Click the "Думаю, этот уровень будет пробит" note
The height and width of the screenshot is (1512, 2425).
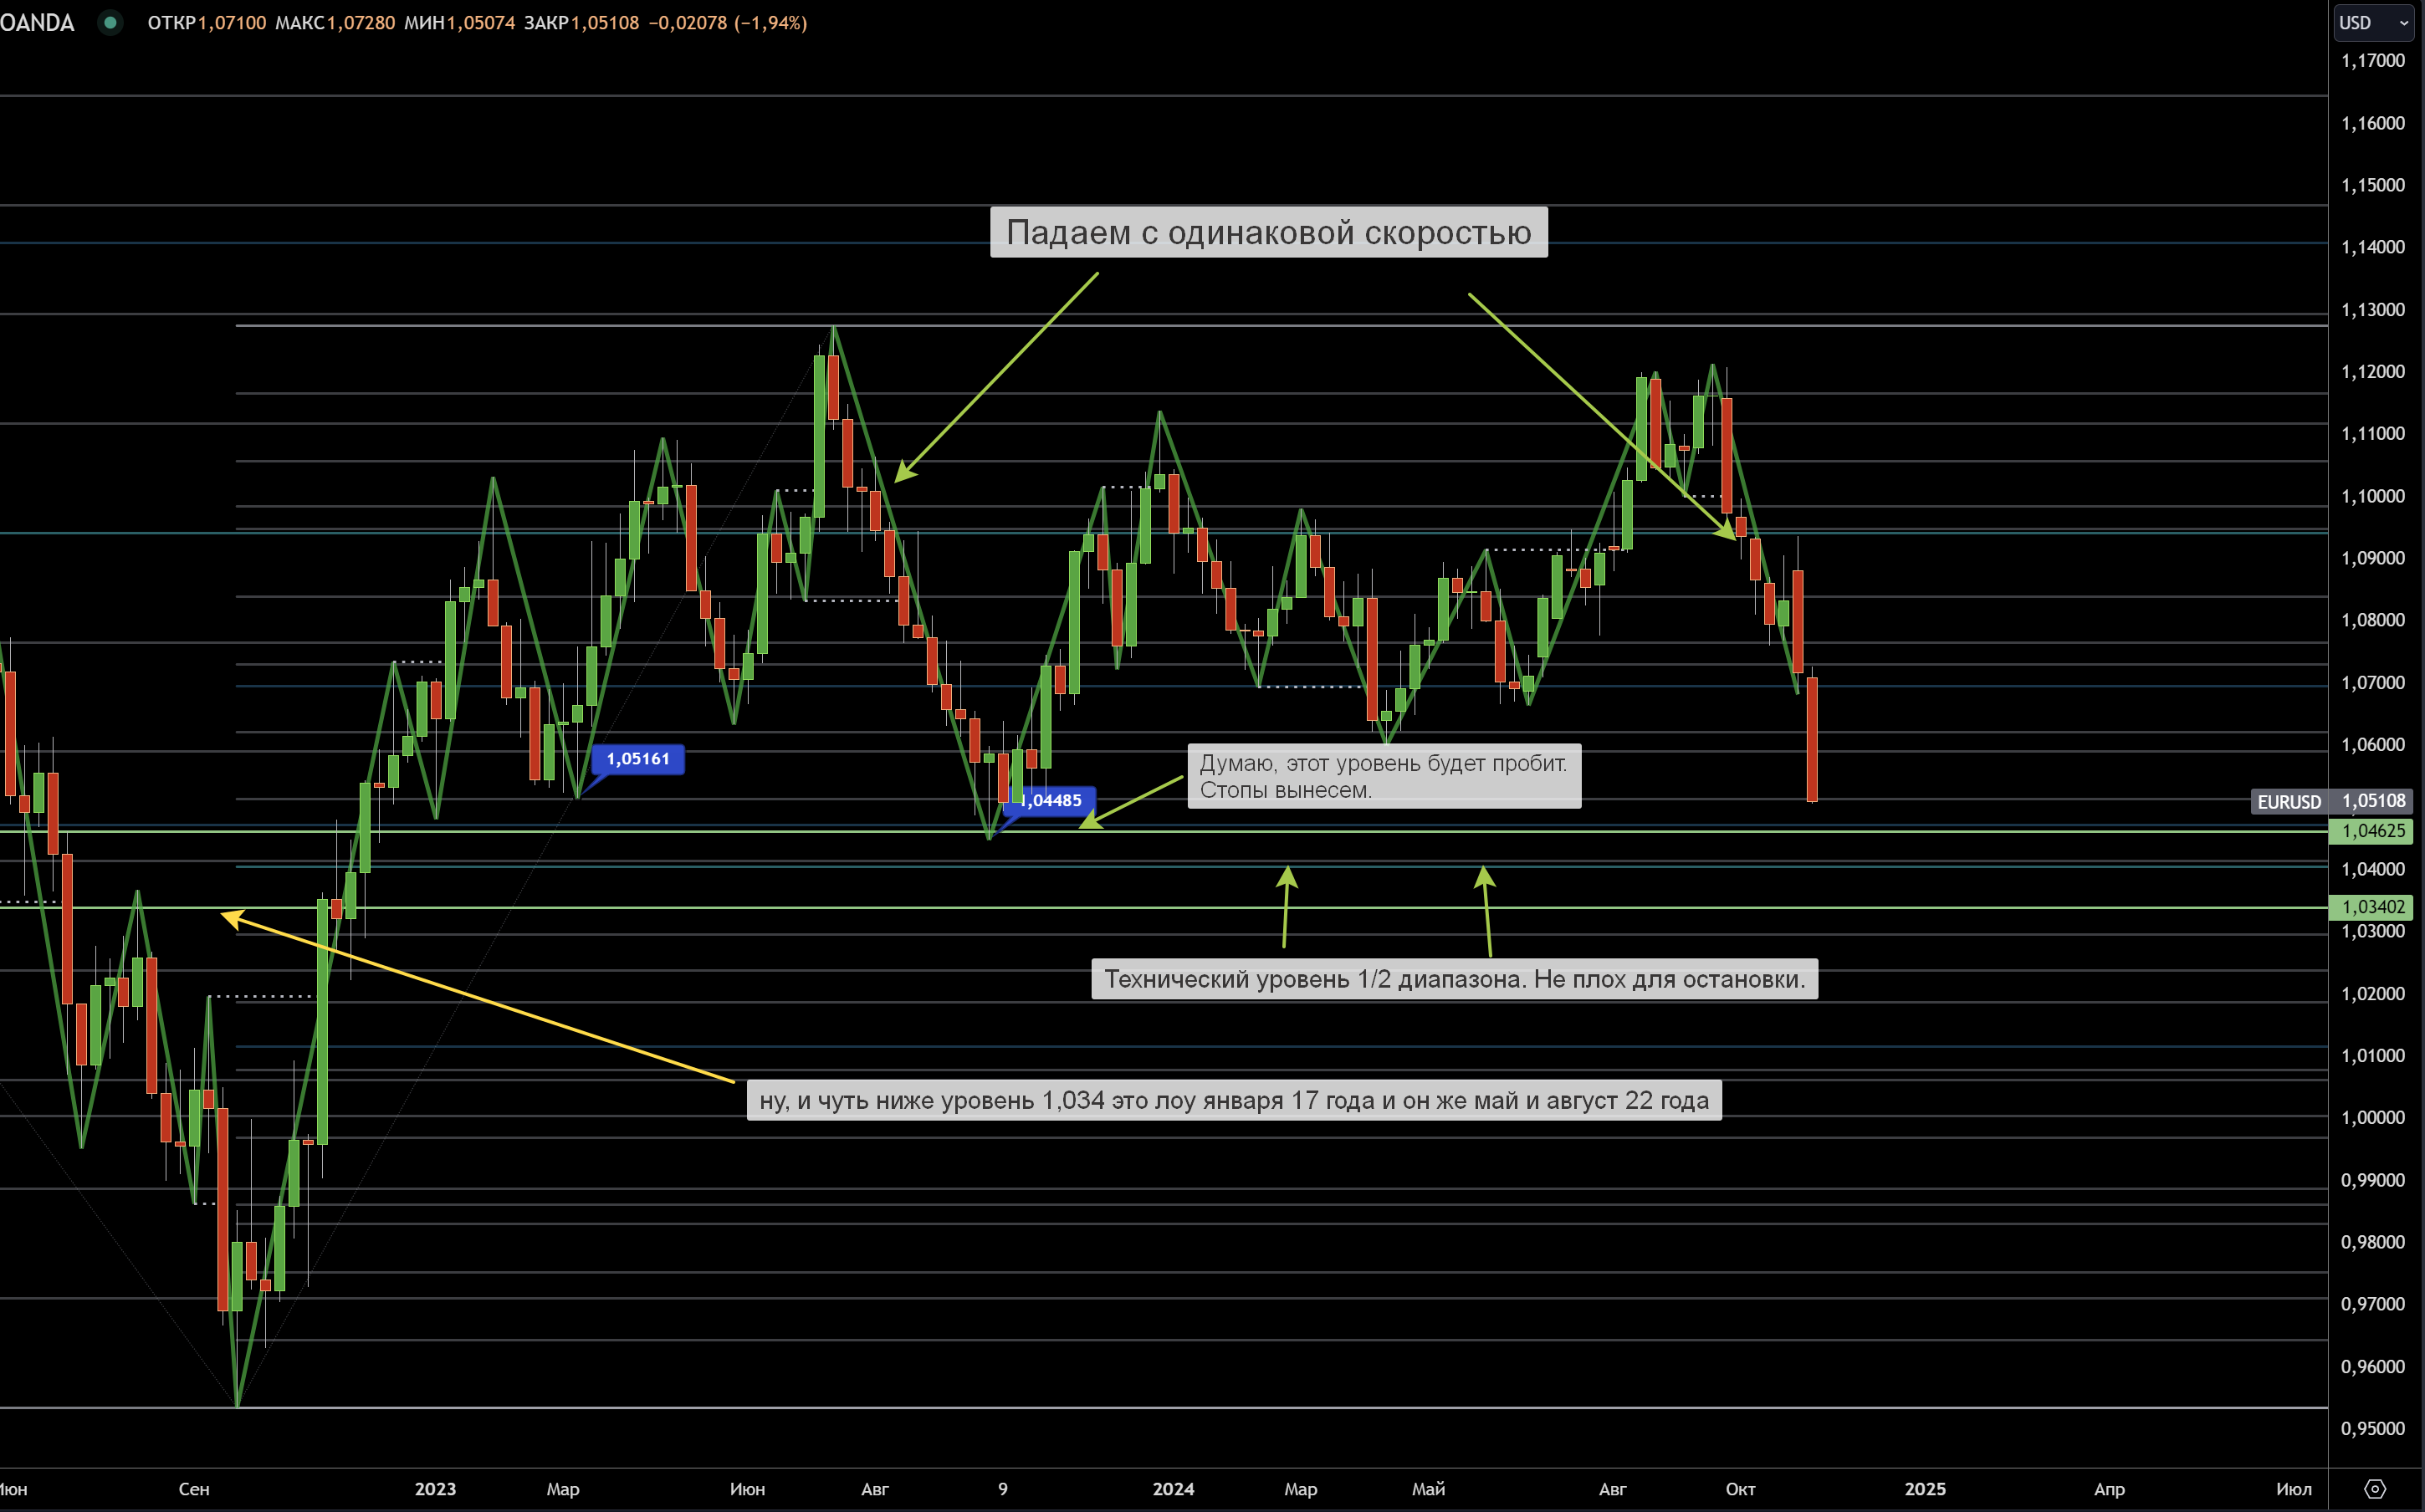click(1384, 776)
